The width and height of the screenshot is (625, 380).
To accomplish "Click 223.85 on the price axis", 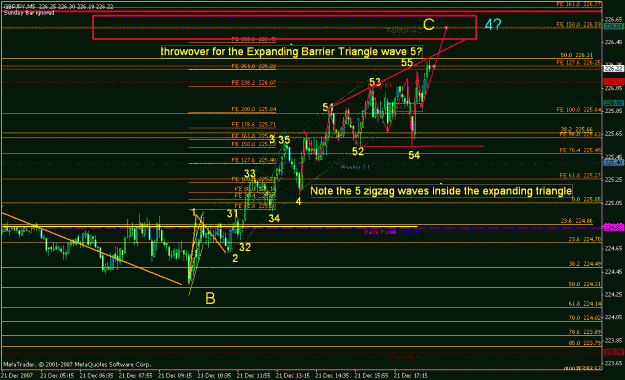I will 613,340.
